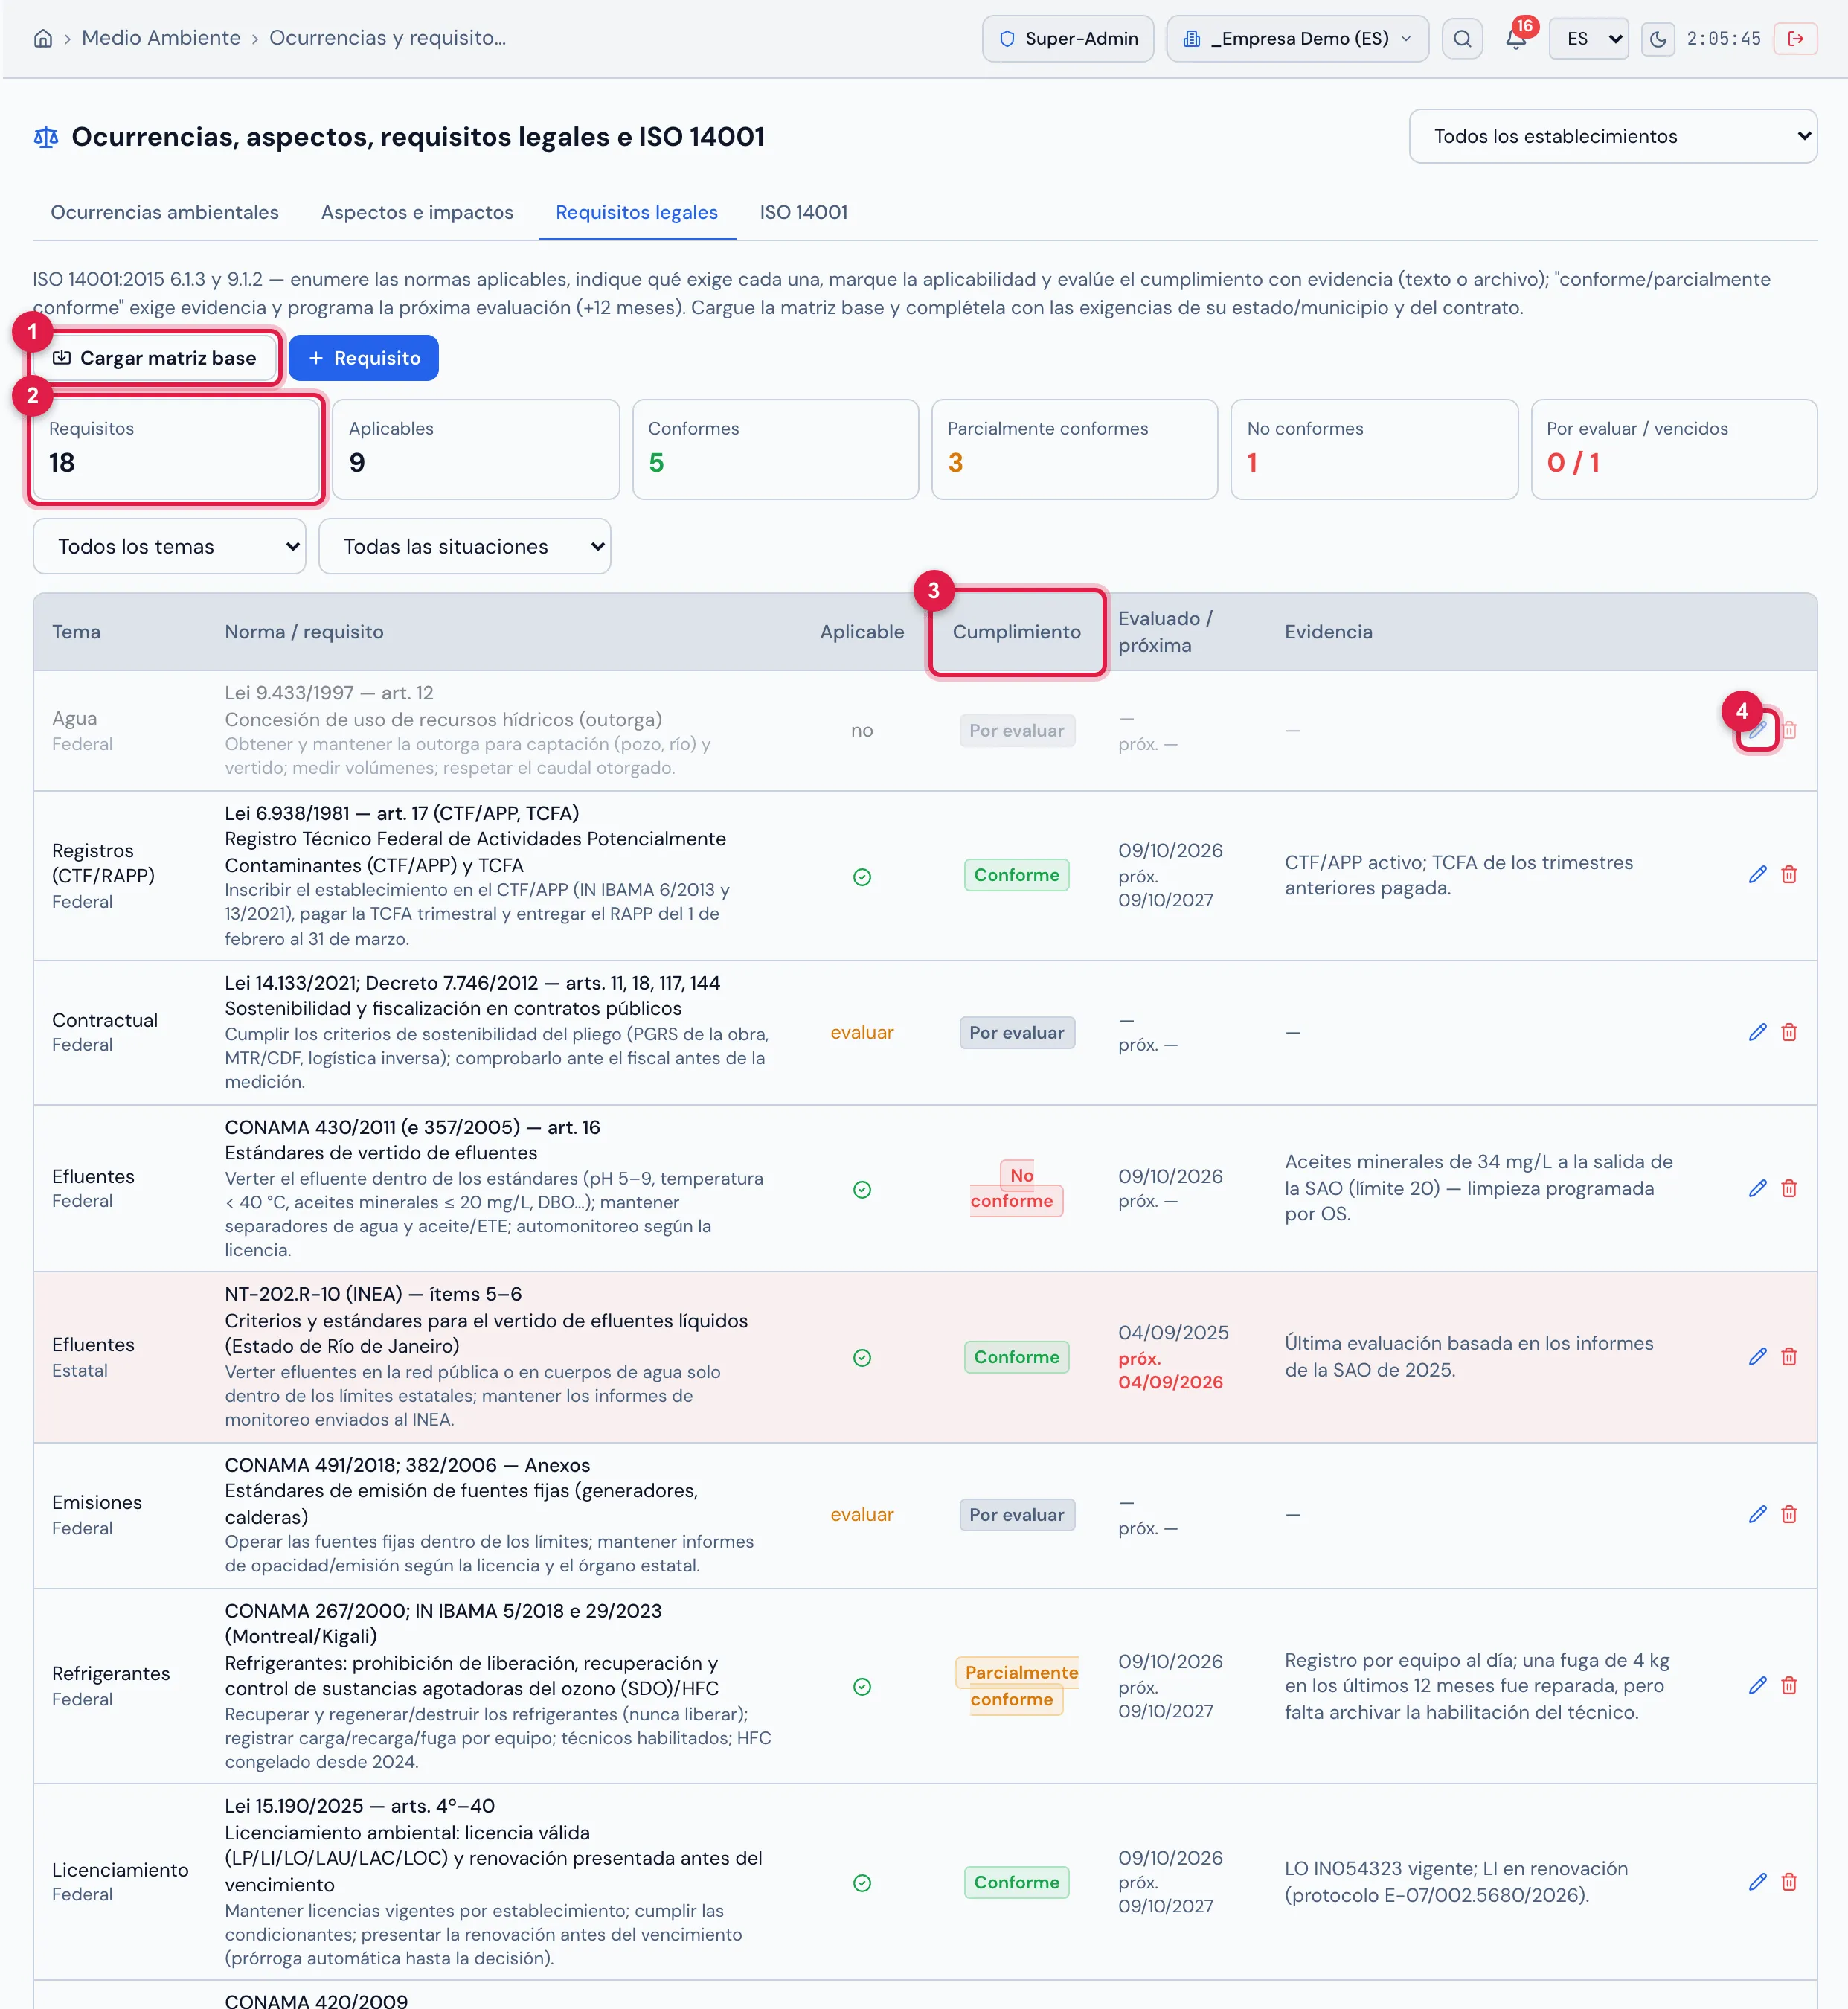
Task: Edit the CONAMA 491/2018 emissions row
Action: (1757, 1515)
